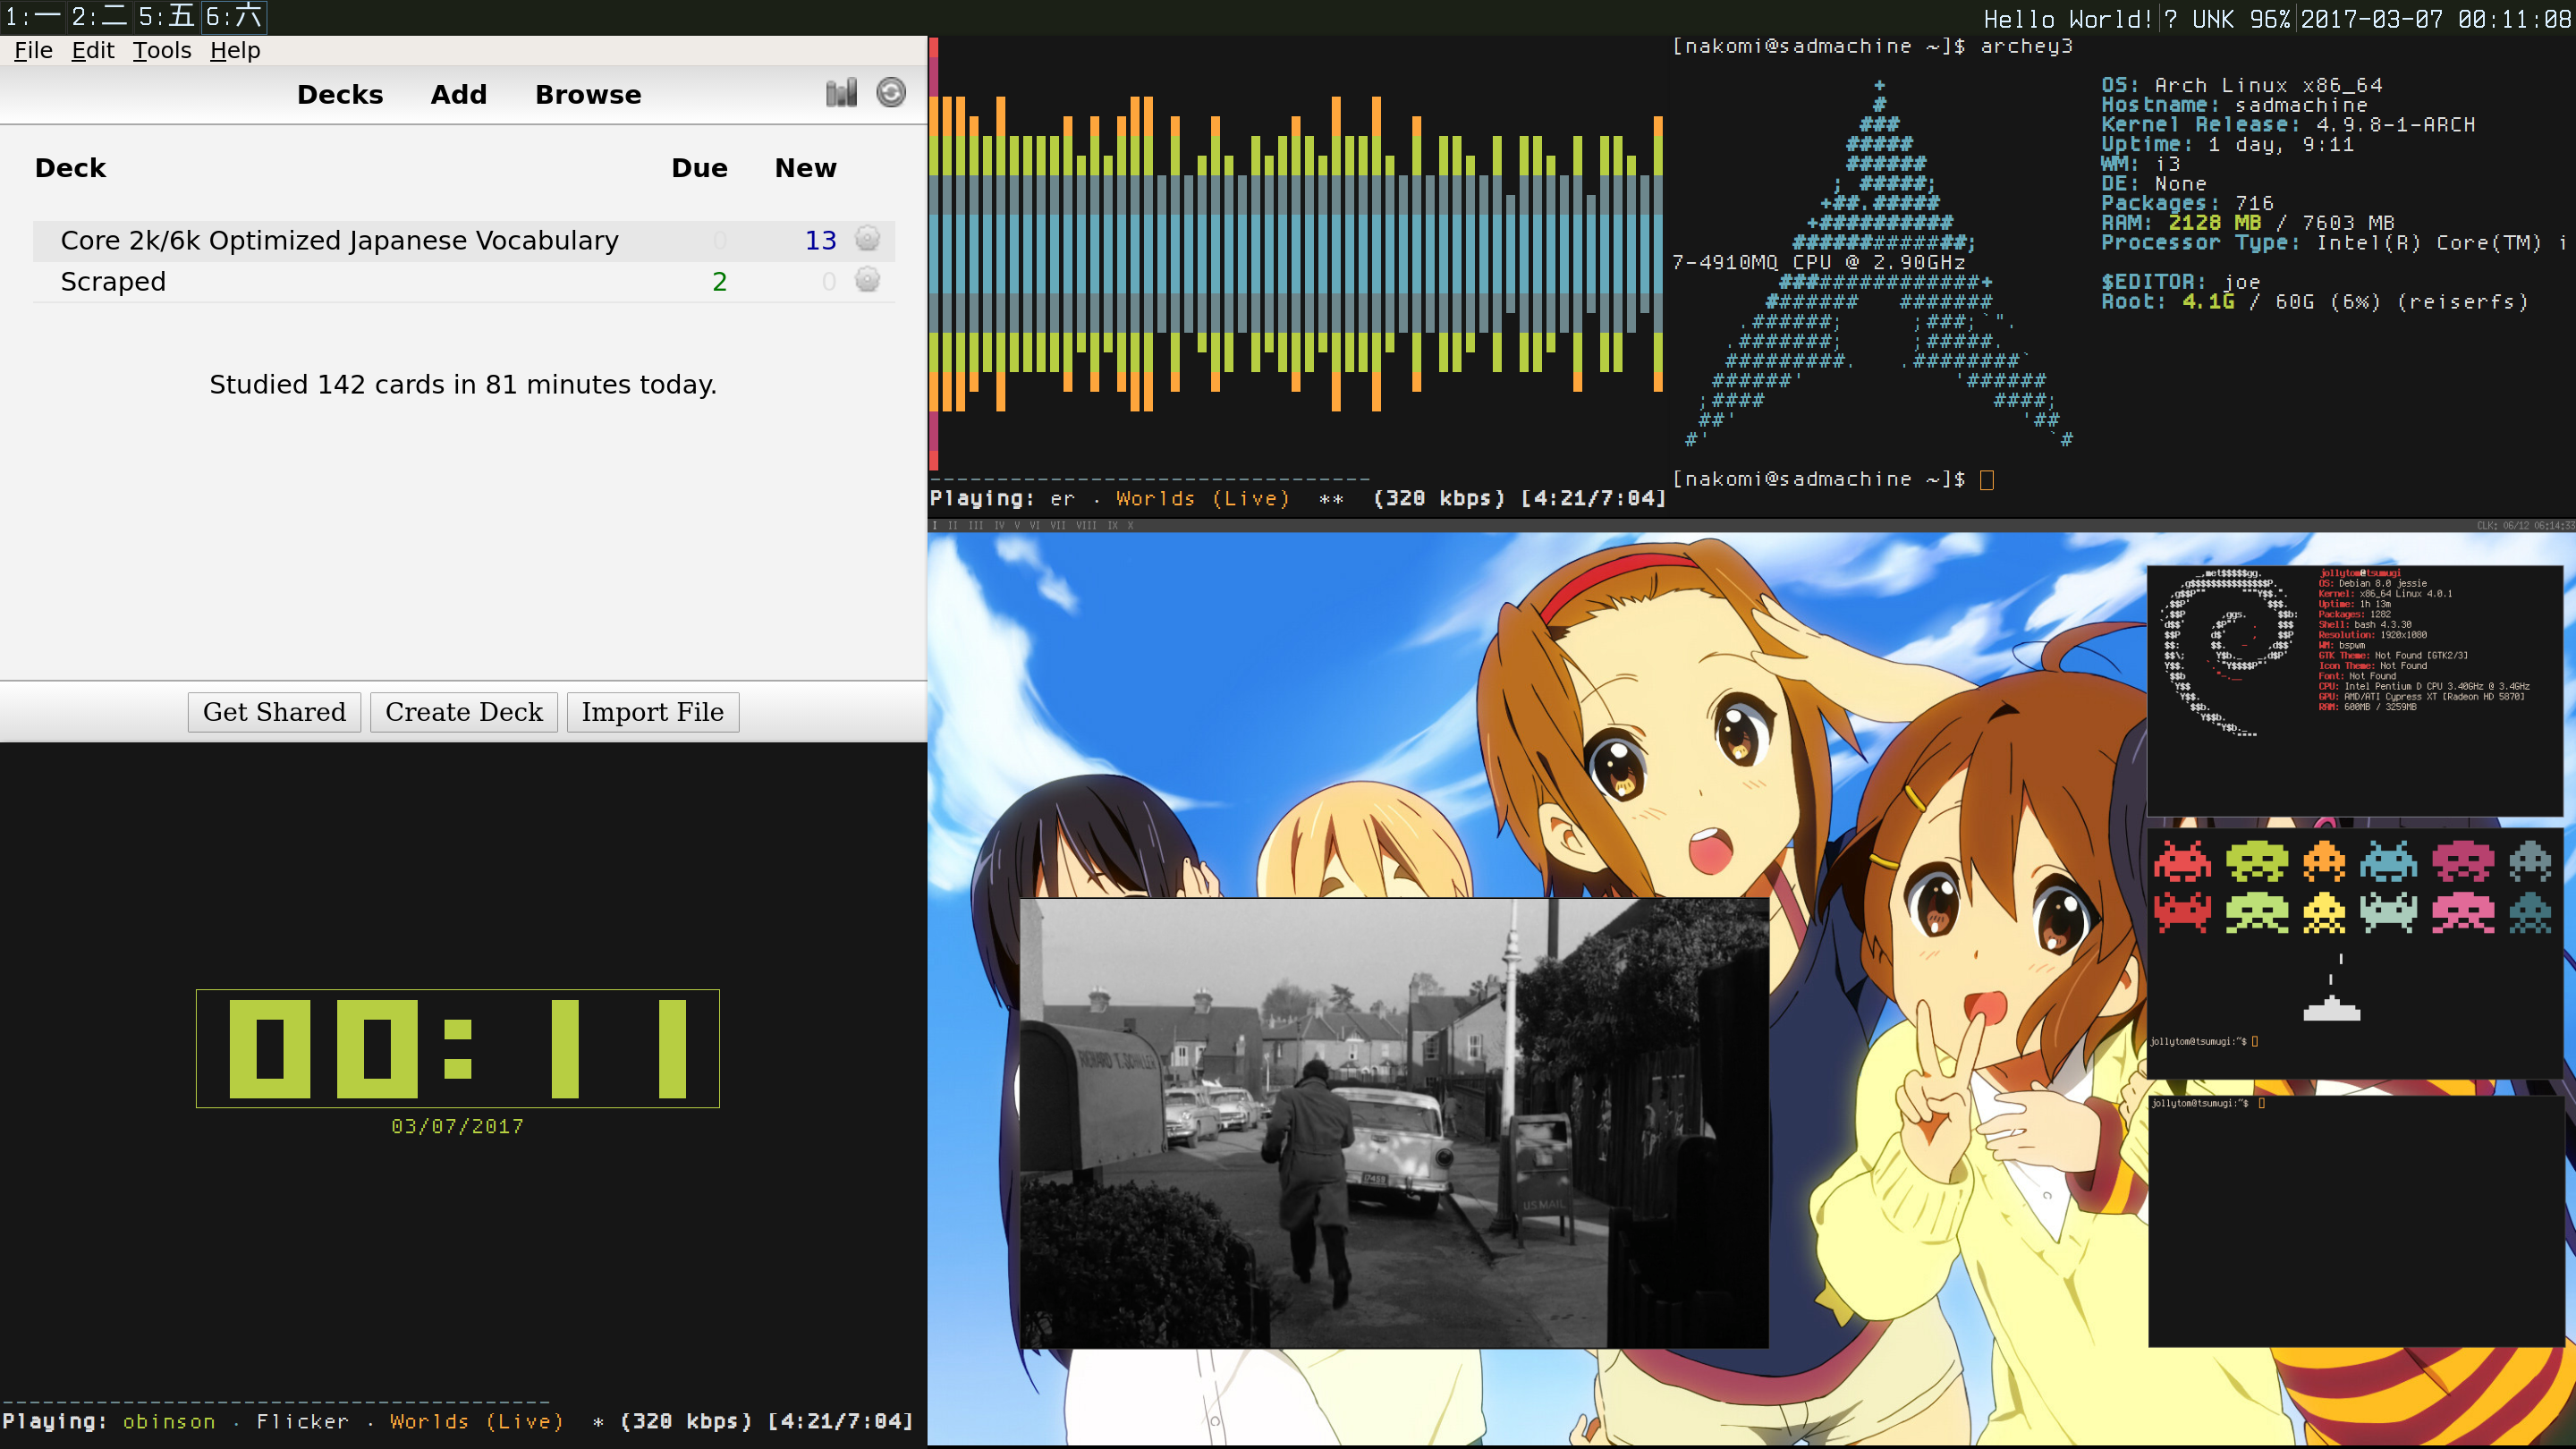Switch to i3 workspace 2
The width and height of the screenshot is (2576, 1449).
[x=99, y=16]
